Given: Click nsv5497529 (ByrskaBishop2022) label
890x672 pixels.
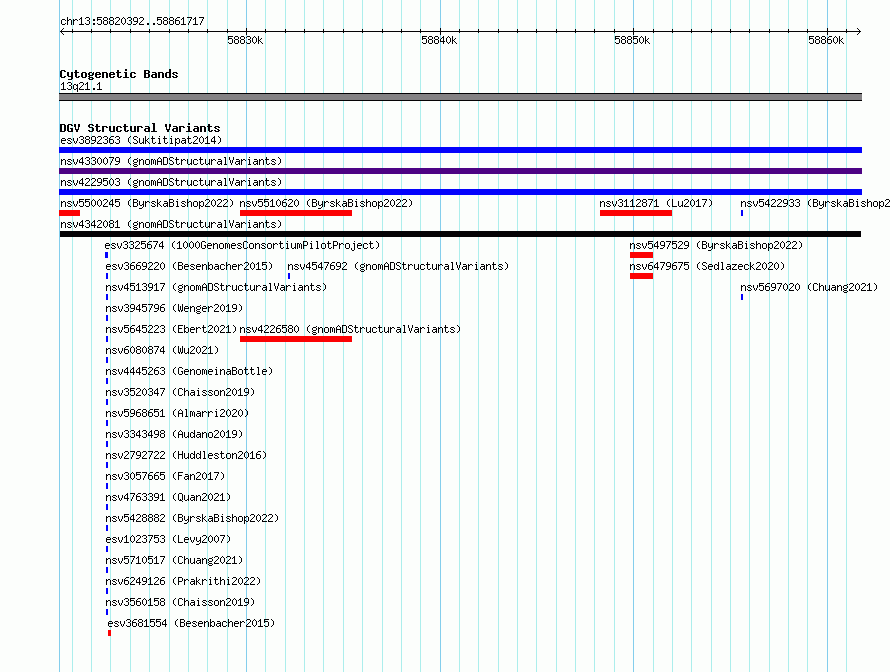Looking at the screenshot, I should [x=716, y=245].
